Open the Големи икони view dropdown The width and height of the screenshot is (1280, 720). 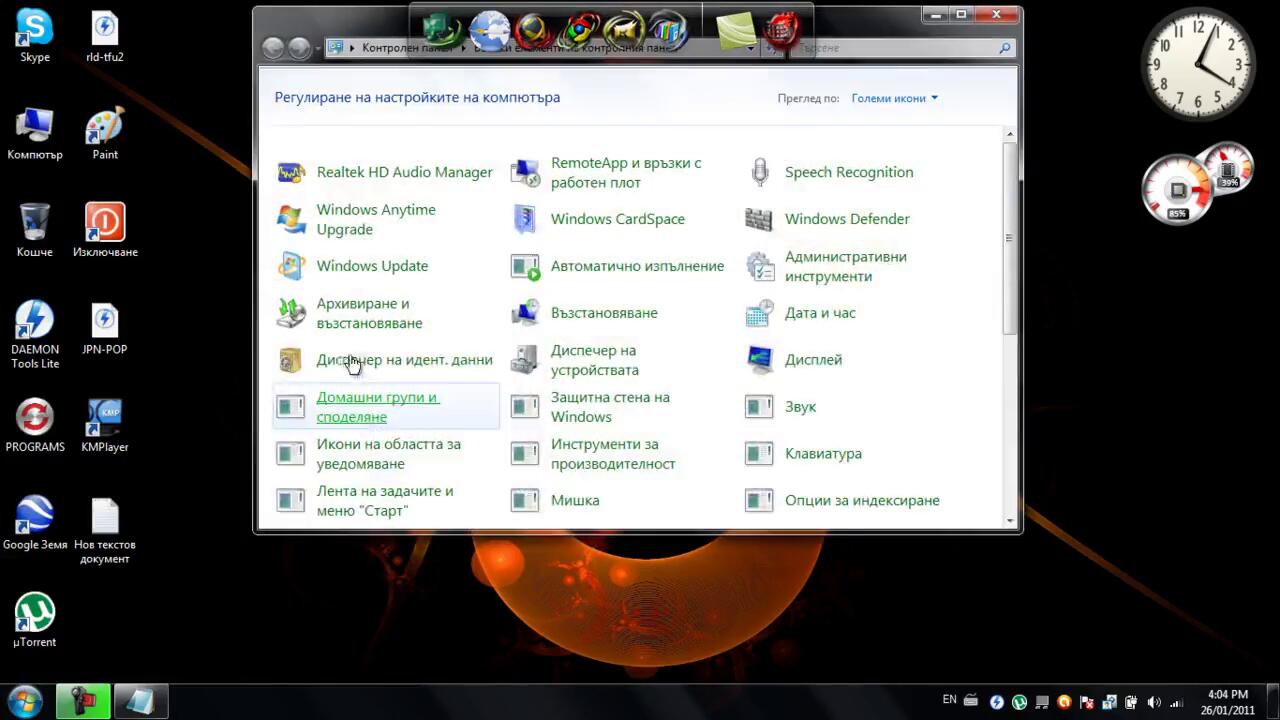click(x=894, y=98)
